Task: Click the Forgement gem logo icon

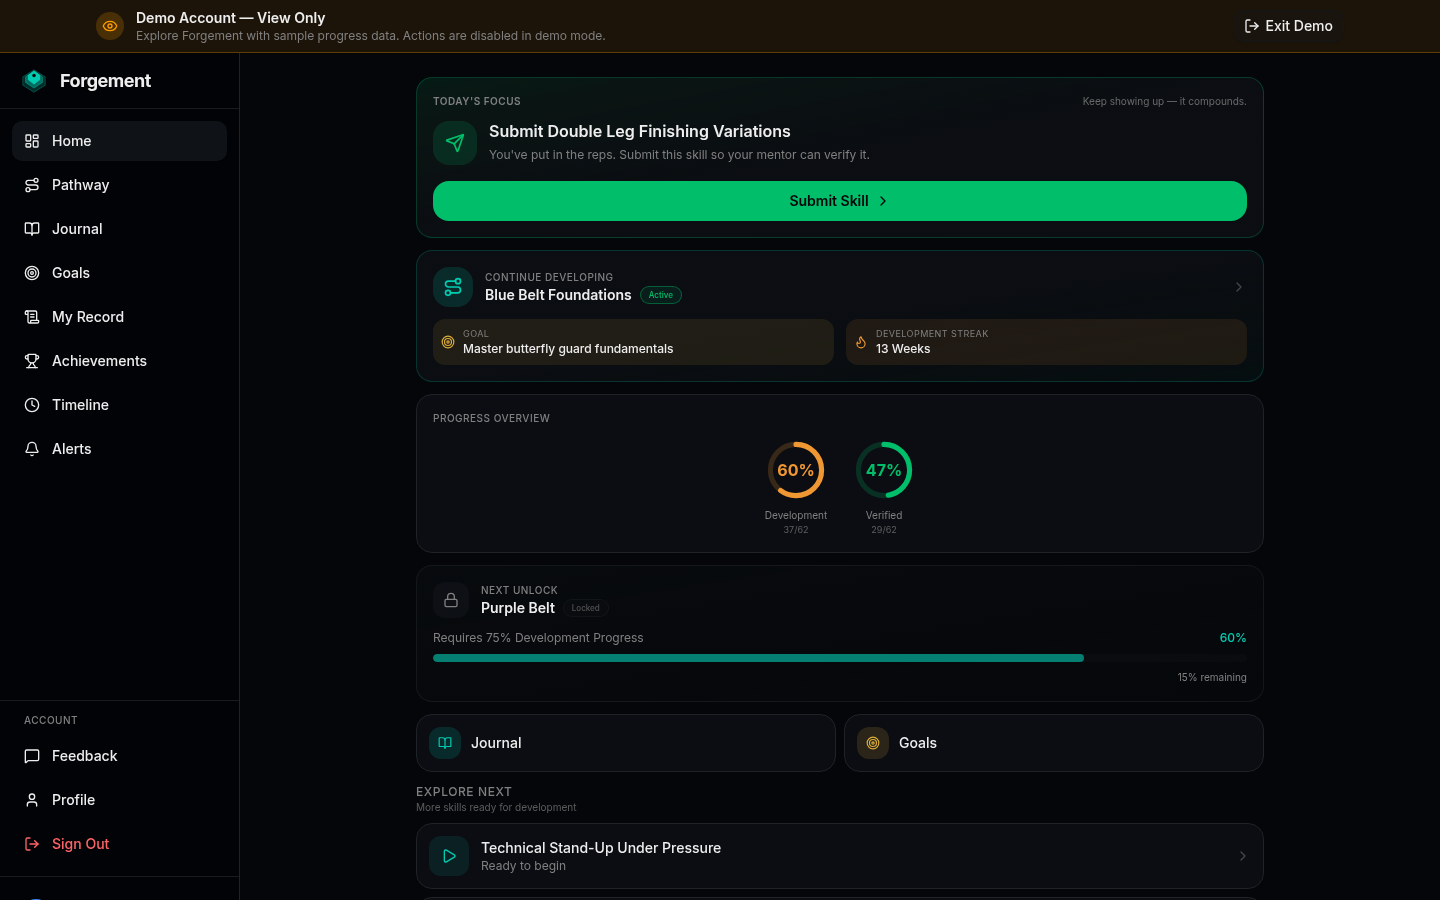Action: (34, 81)
